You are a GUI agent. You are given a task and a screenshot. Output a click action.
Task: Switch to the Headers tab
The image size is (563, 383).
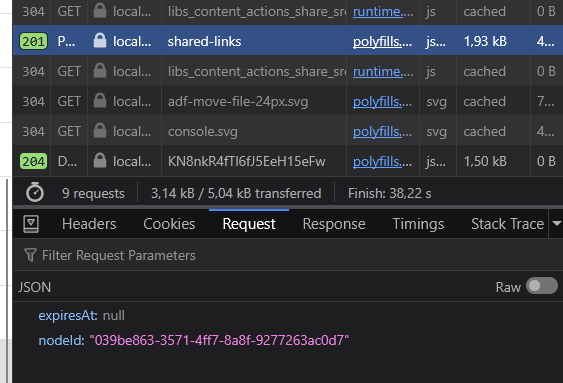pos(89,224)
